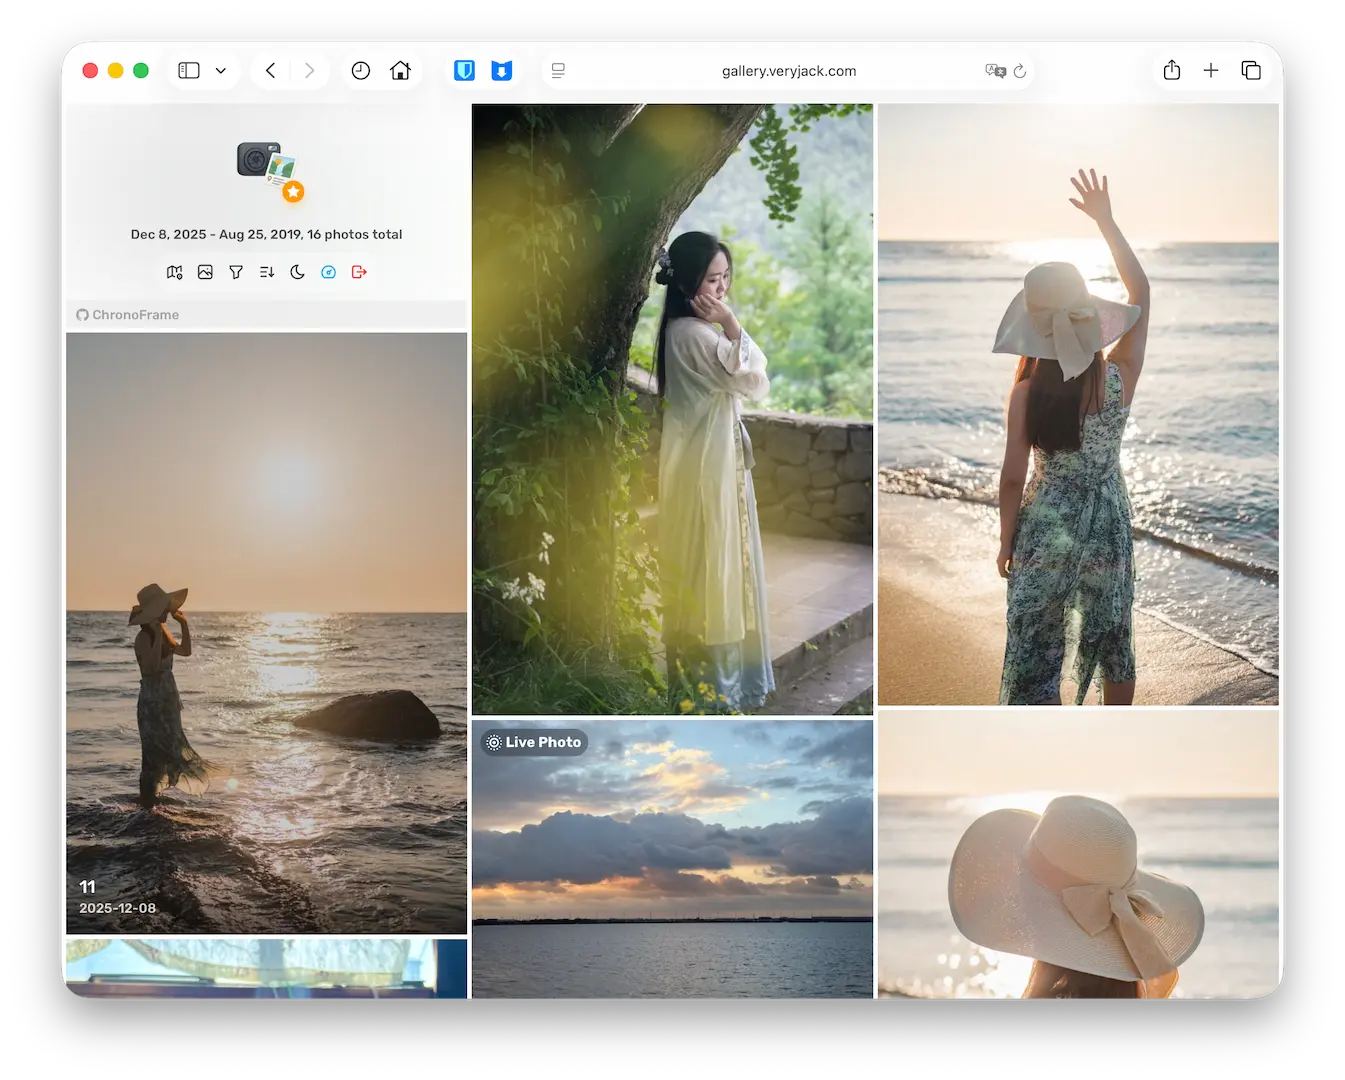Open the page translate menu
Image resolution: width=1345 pixels, height=1080 pixels.
pos(995,71)
